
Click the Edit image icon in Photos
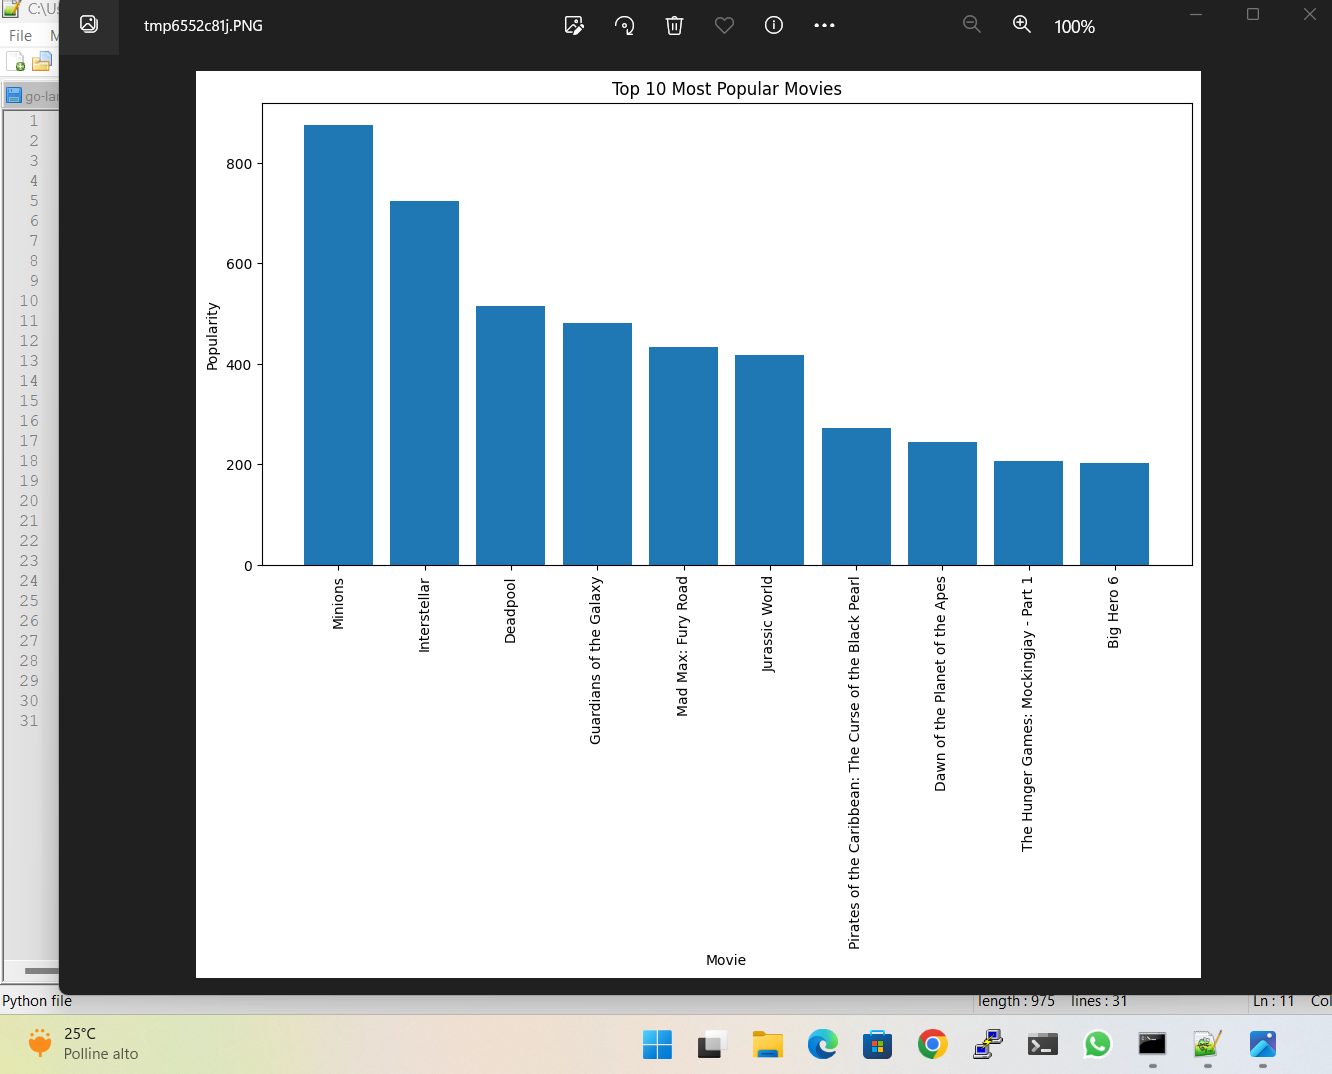pos(574,25)
